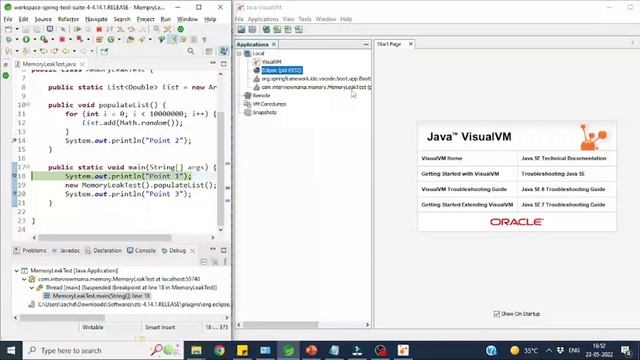Fold the populateList method at line 10

(x=28, y=104)
